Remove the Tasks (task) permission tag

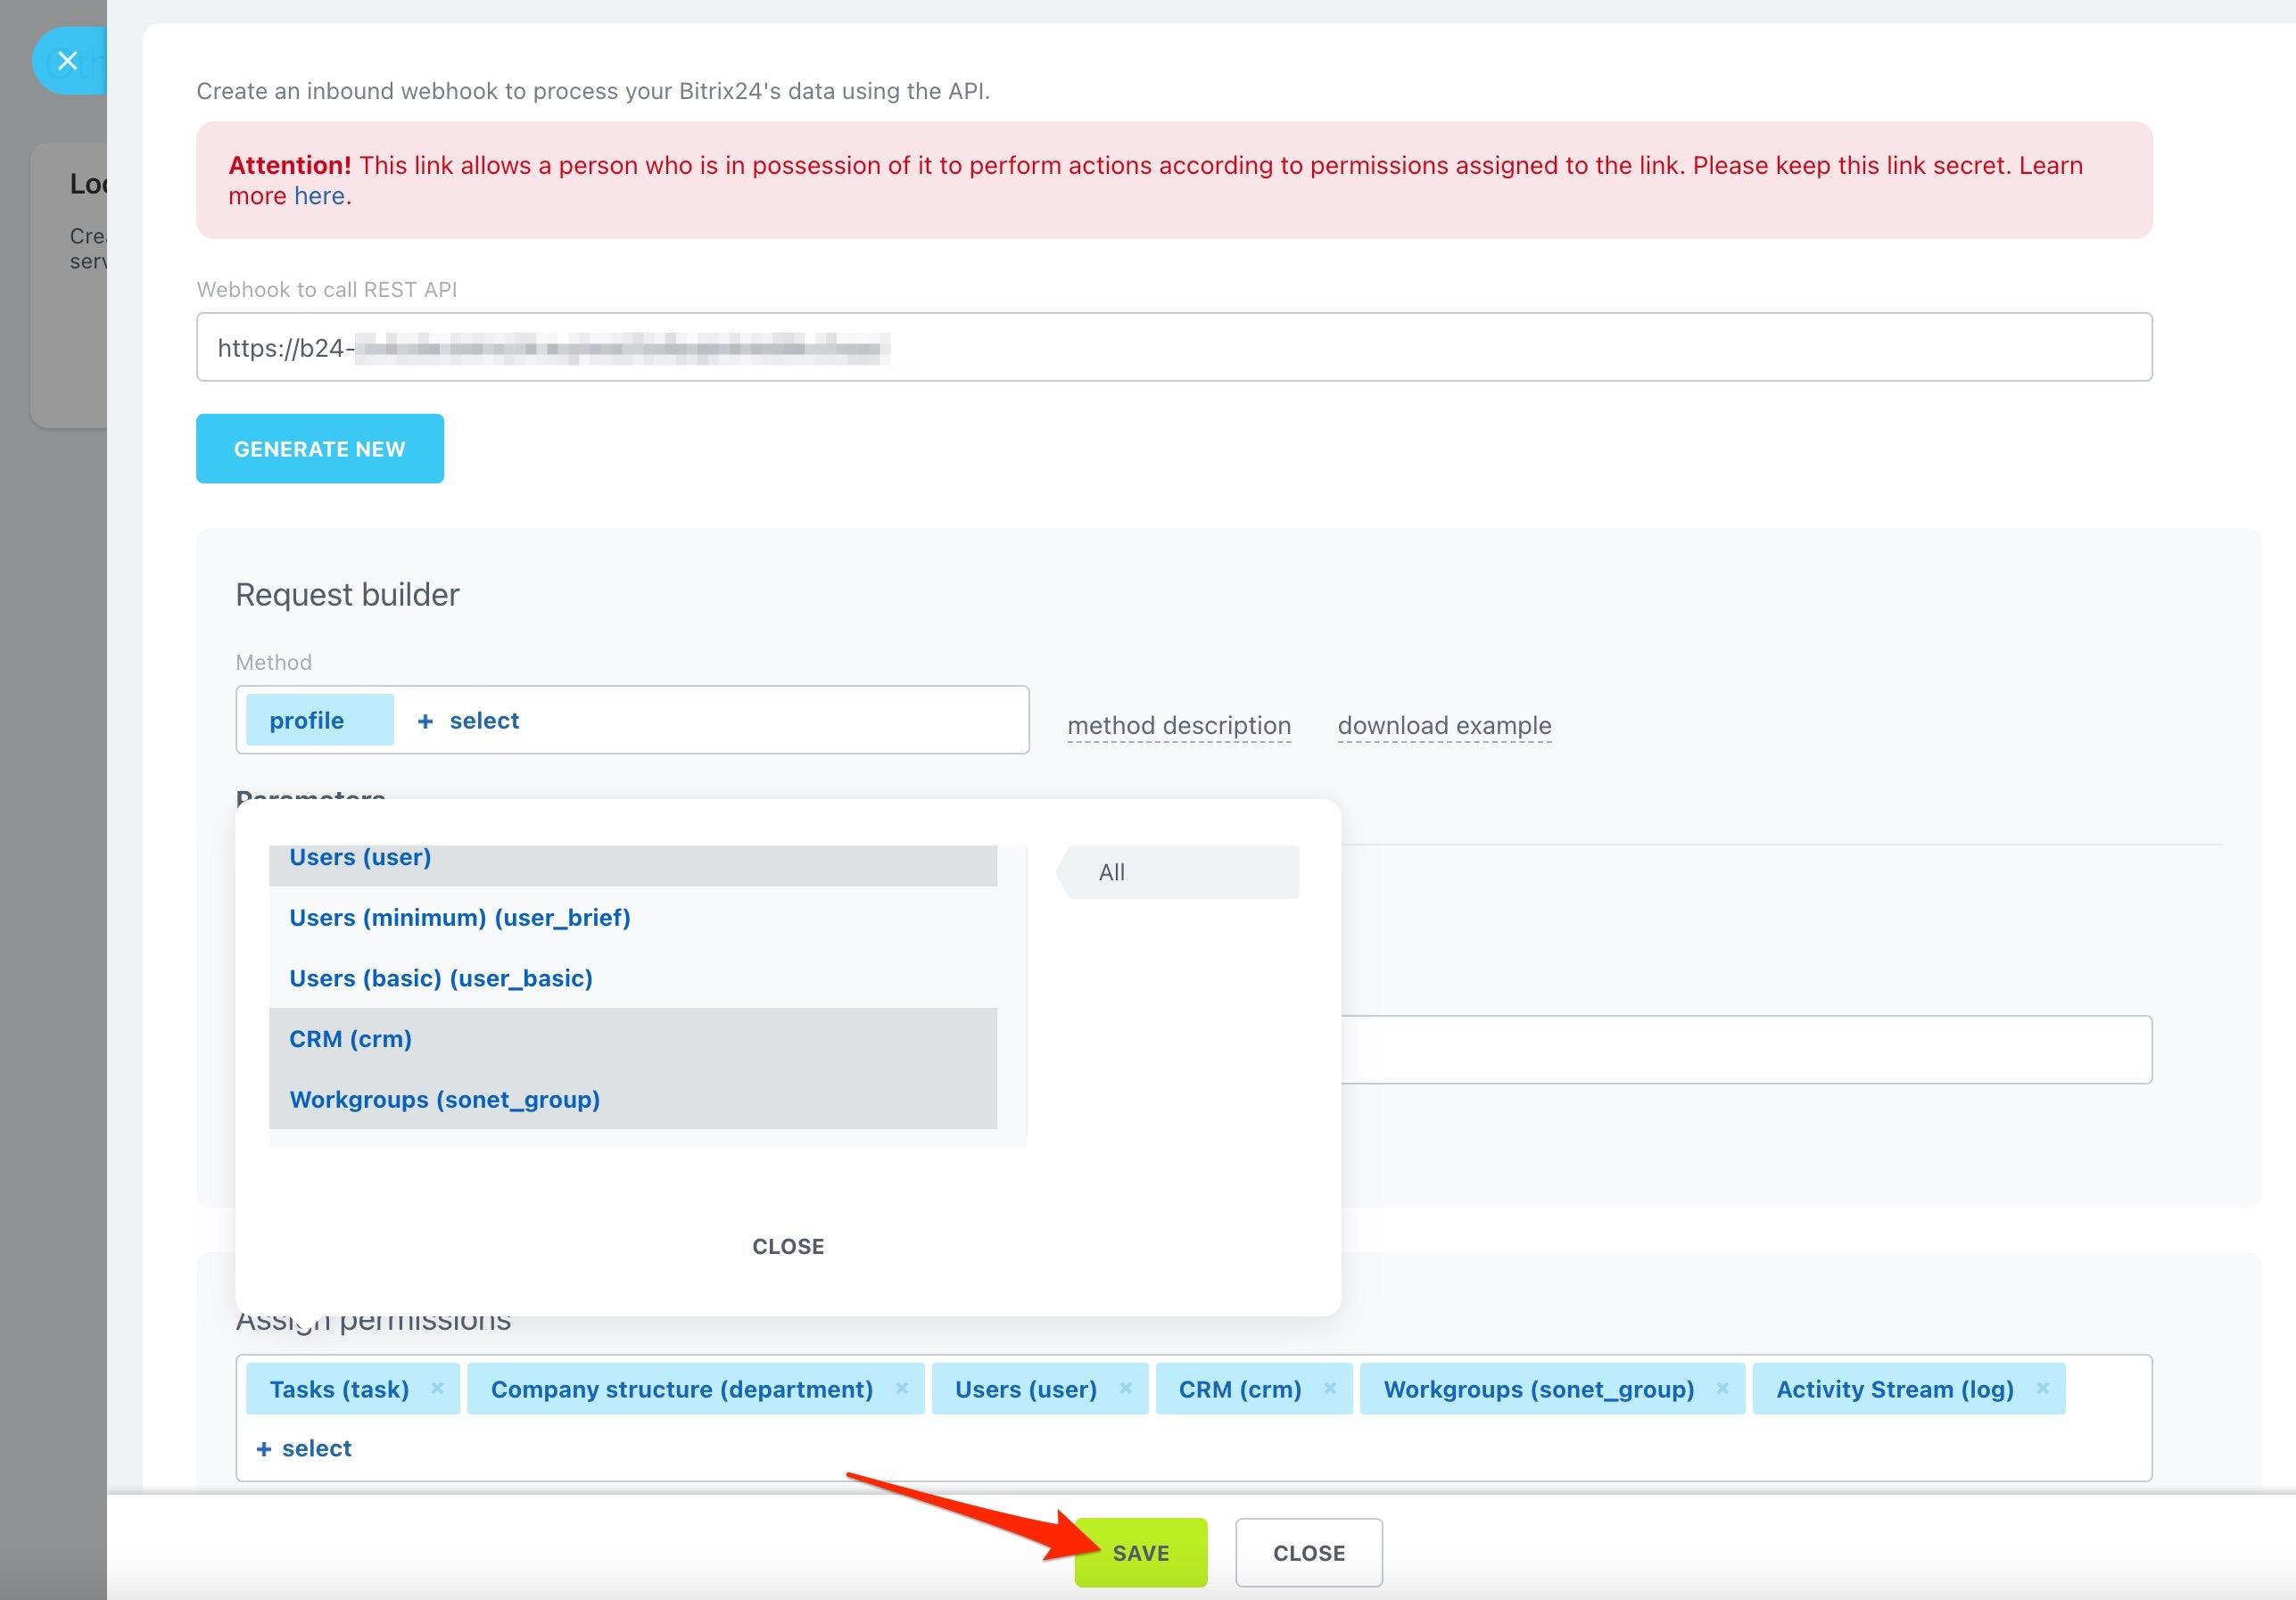(437, 1388)
